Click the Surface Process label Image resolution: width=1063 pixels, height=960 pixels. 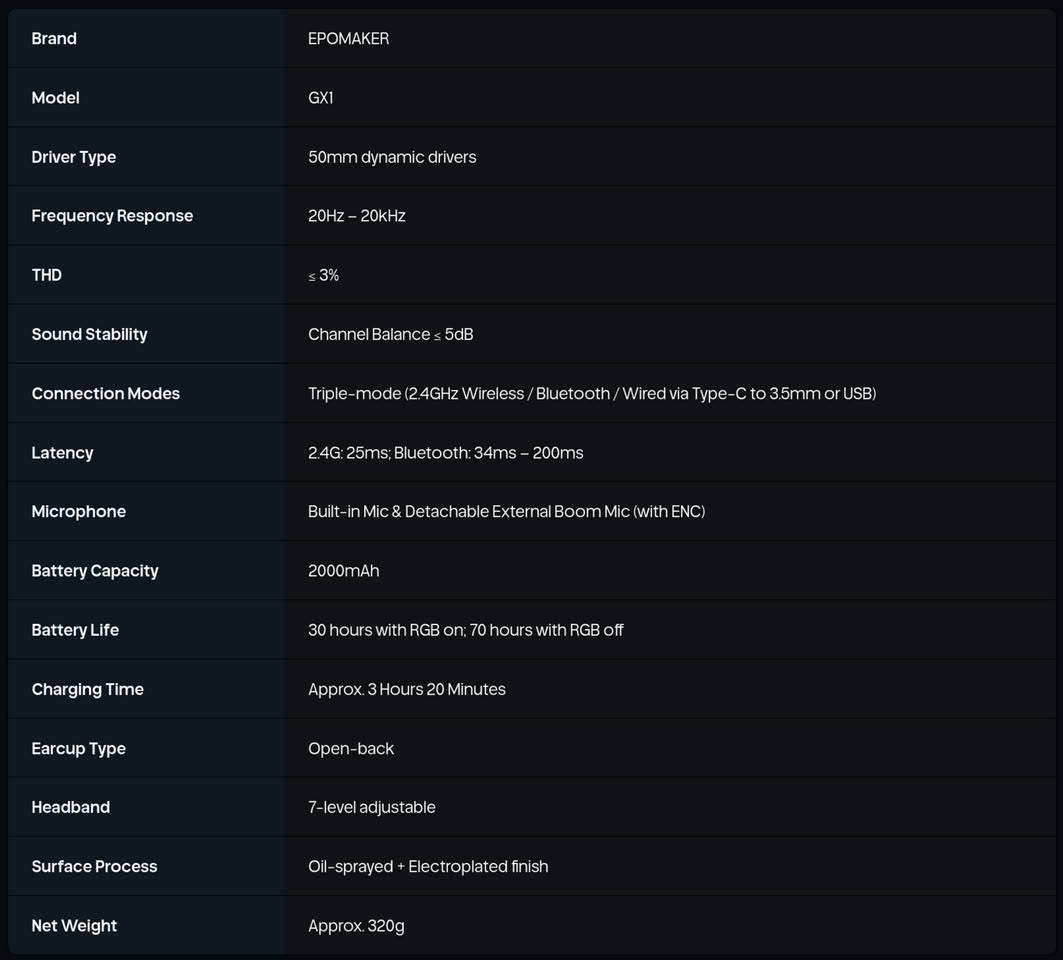[94, 866]
